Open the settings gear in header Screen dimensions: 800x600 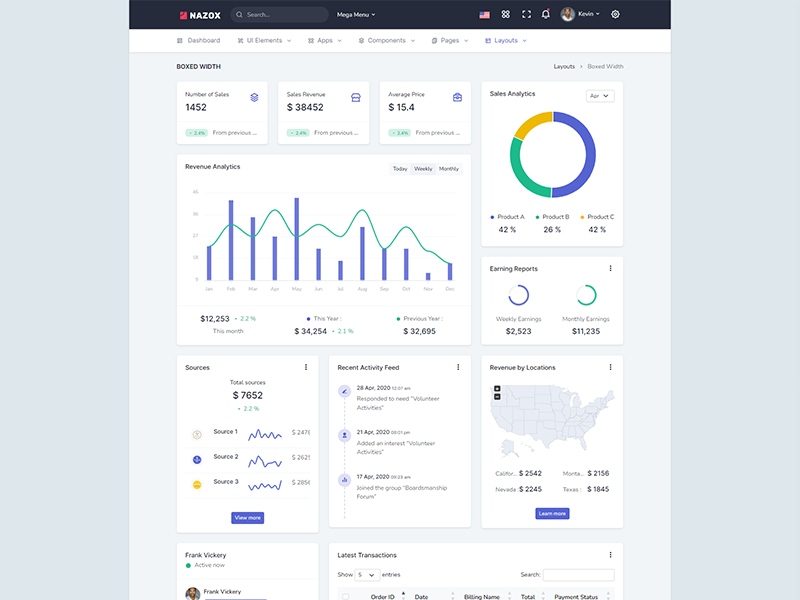(x=615, y=15)
